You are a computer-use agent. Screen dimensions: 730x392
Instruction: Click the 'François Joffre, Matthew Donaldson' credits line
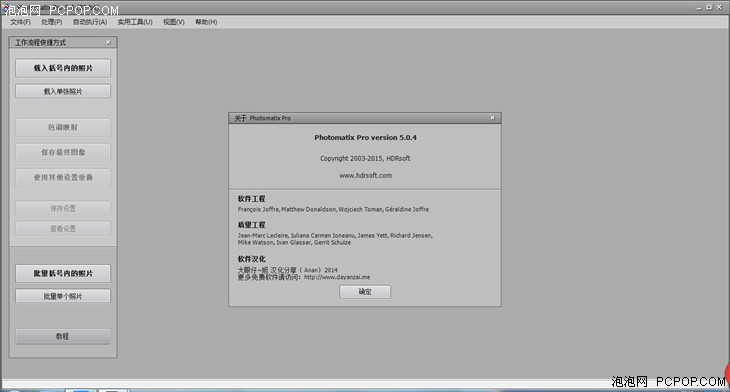point(333,210)
